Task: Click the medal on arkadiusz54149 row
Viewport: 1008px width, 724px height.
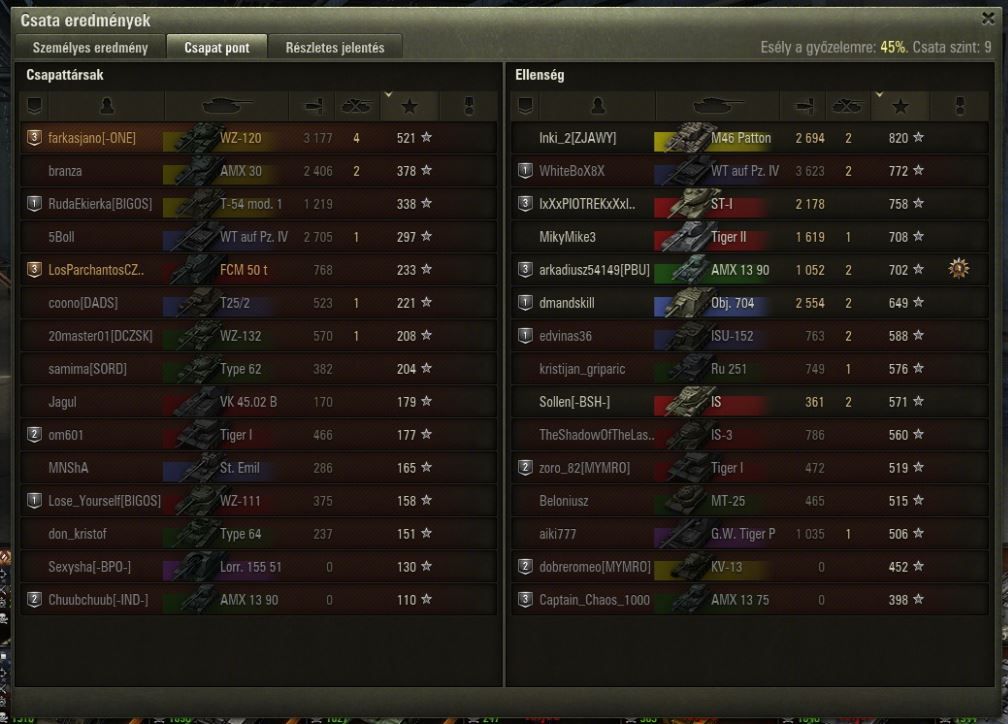Action: point(958,269)
